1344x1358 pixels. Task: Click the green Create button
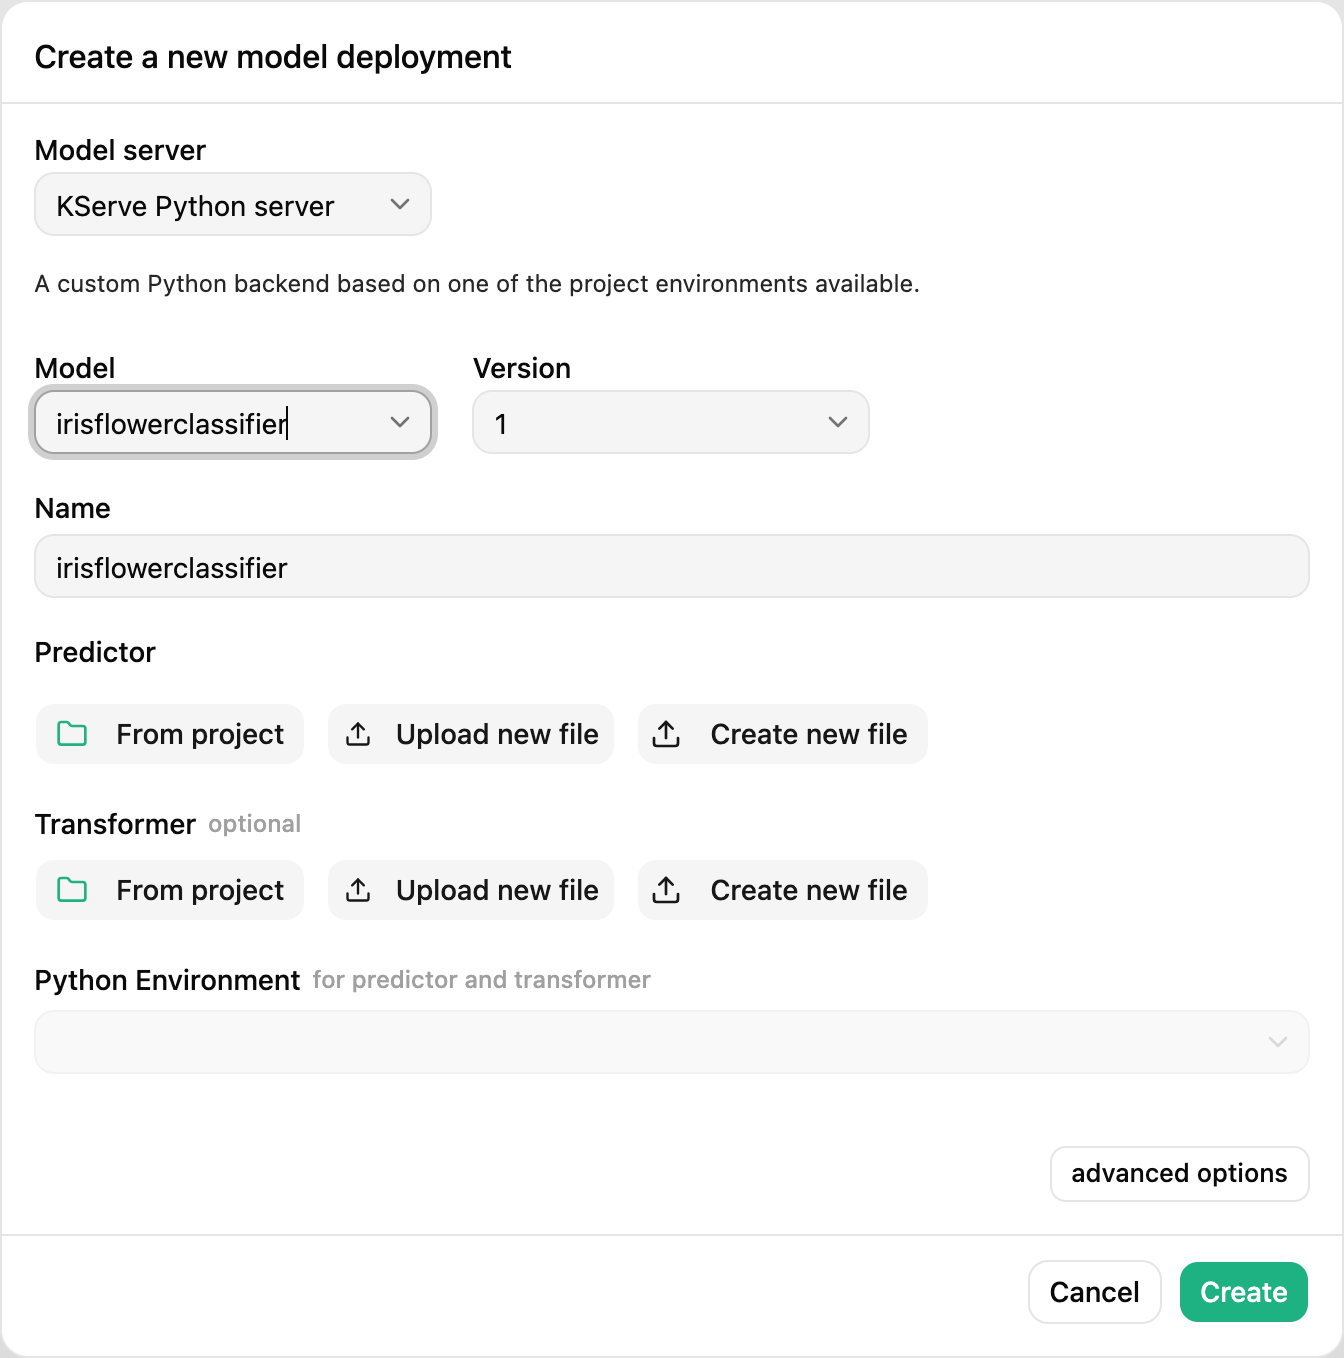tap(1244, 1292)
